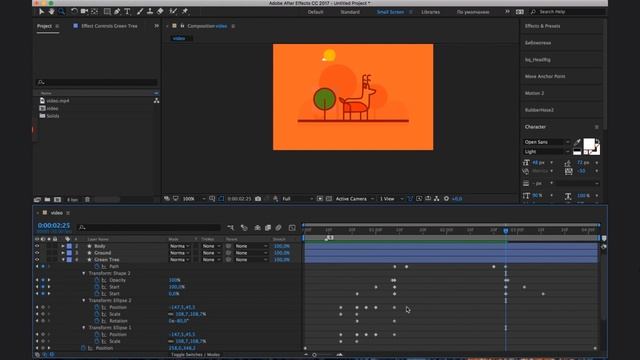Open the Graph Editor in timeline

(292, 228)
